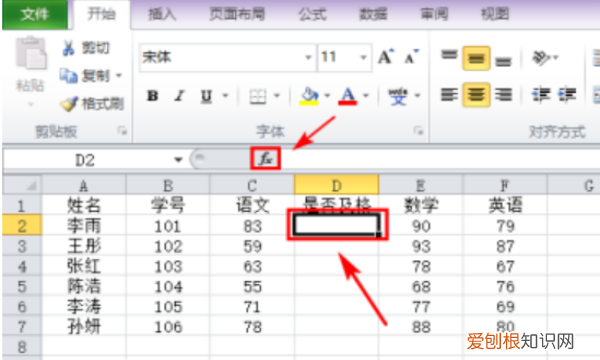Switch to the 插入 Insert tab
Image resolution: width=600 pixels, height=360 pixels.
pos(162,15)
